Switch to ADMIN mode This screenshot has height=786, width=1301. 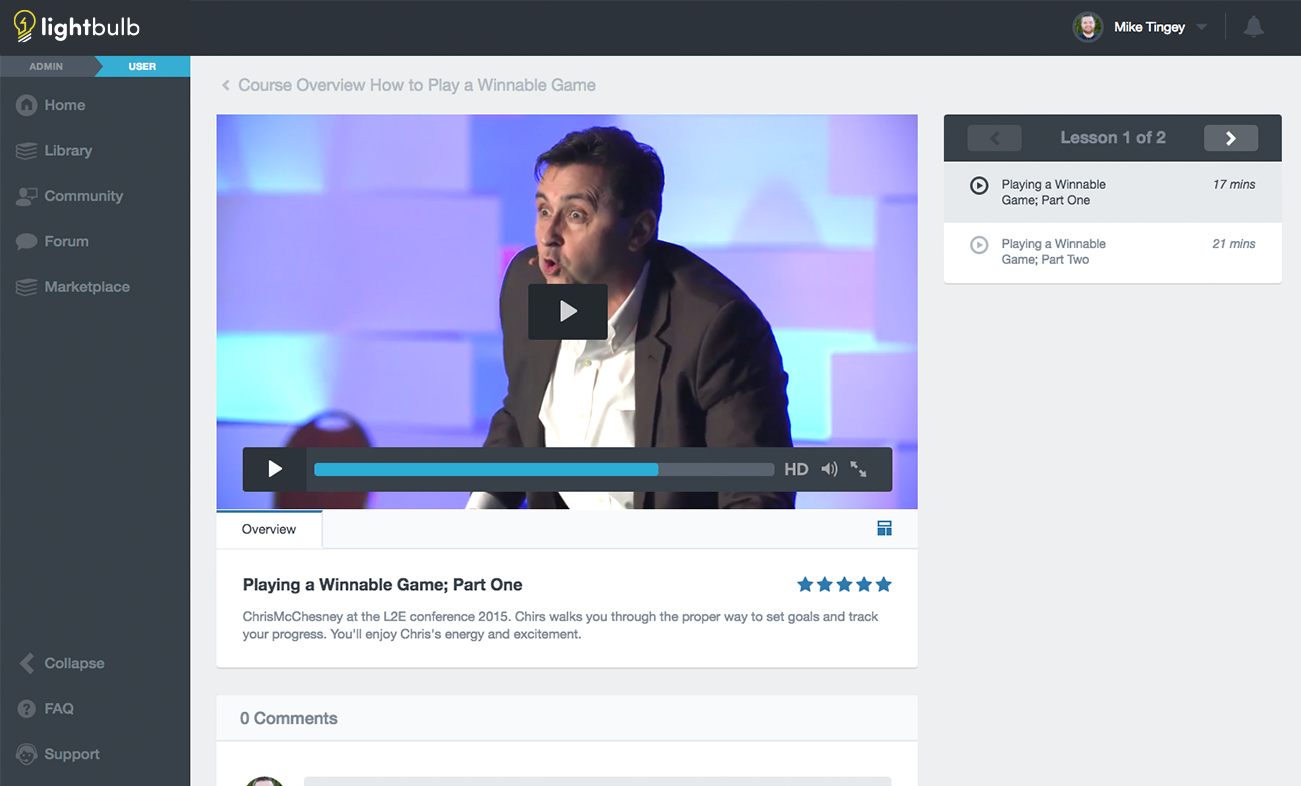(x=47, y=66)
